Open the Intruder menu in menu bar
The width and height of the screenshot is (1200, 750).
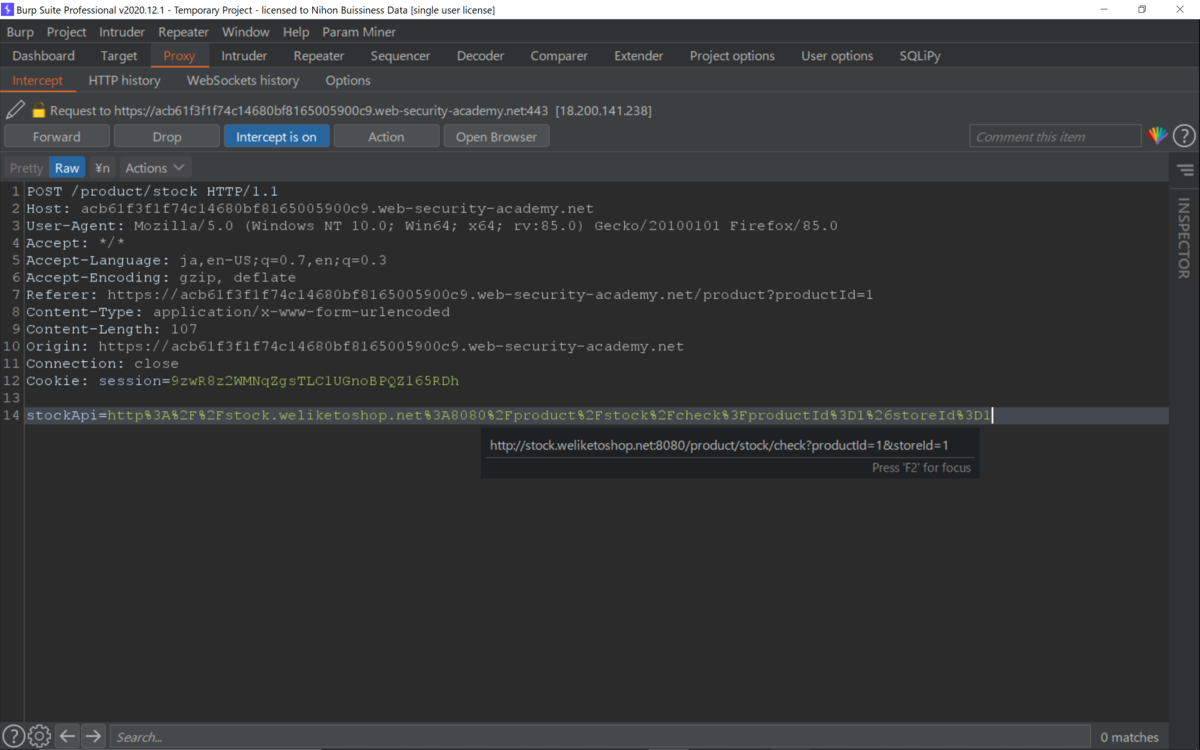tap(122, 32)
